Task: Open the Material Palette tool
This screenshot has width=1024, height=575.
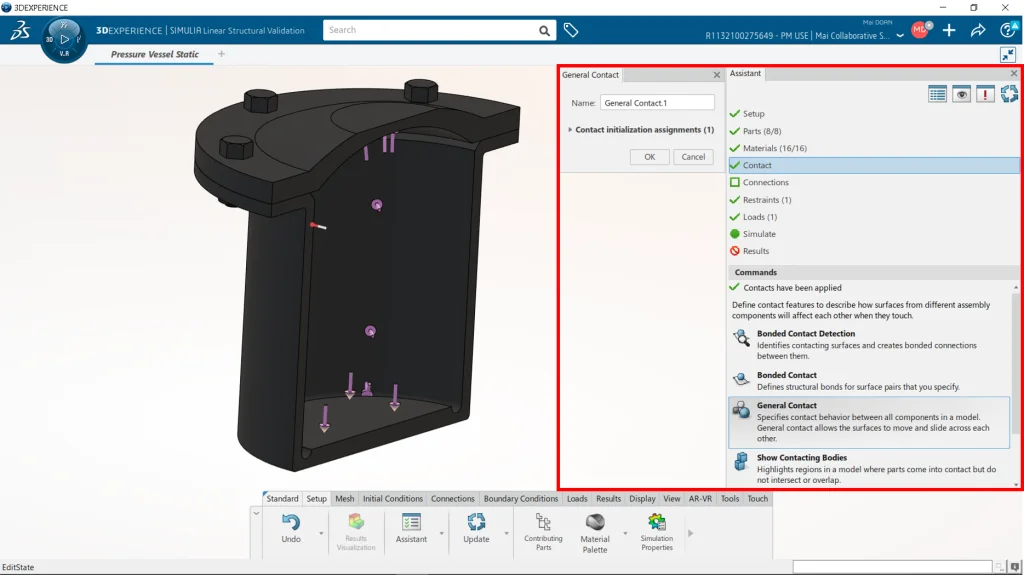Action: tap(595, 522)
